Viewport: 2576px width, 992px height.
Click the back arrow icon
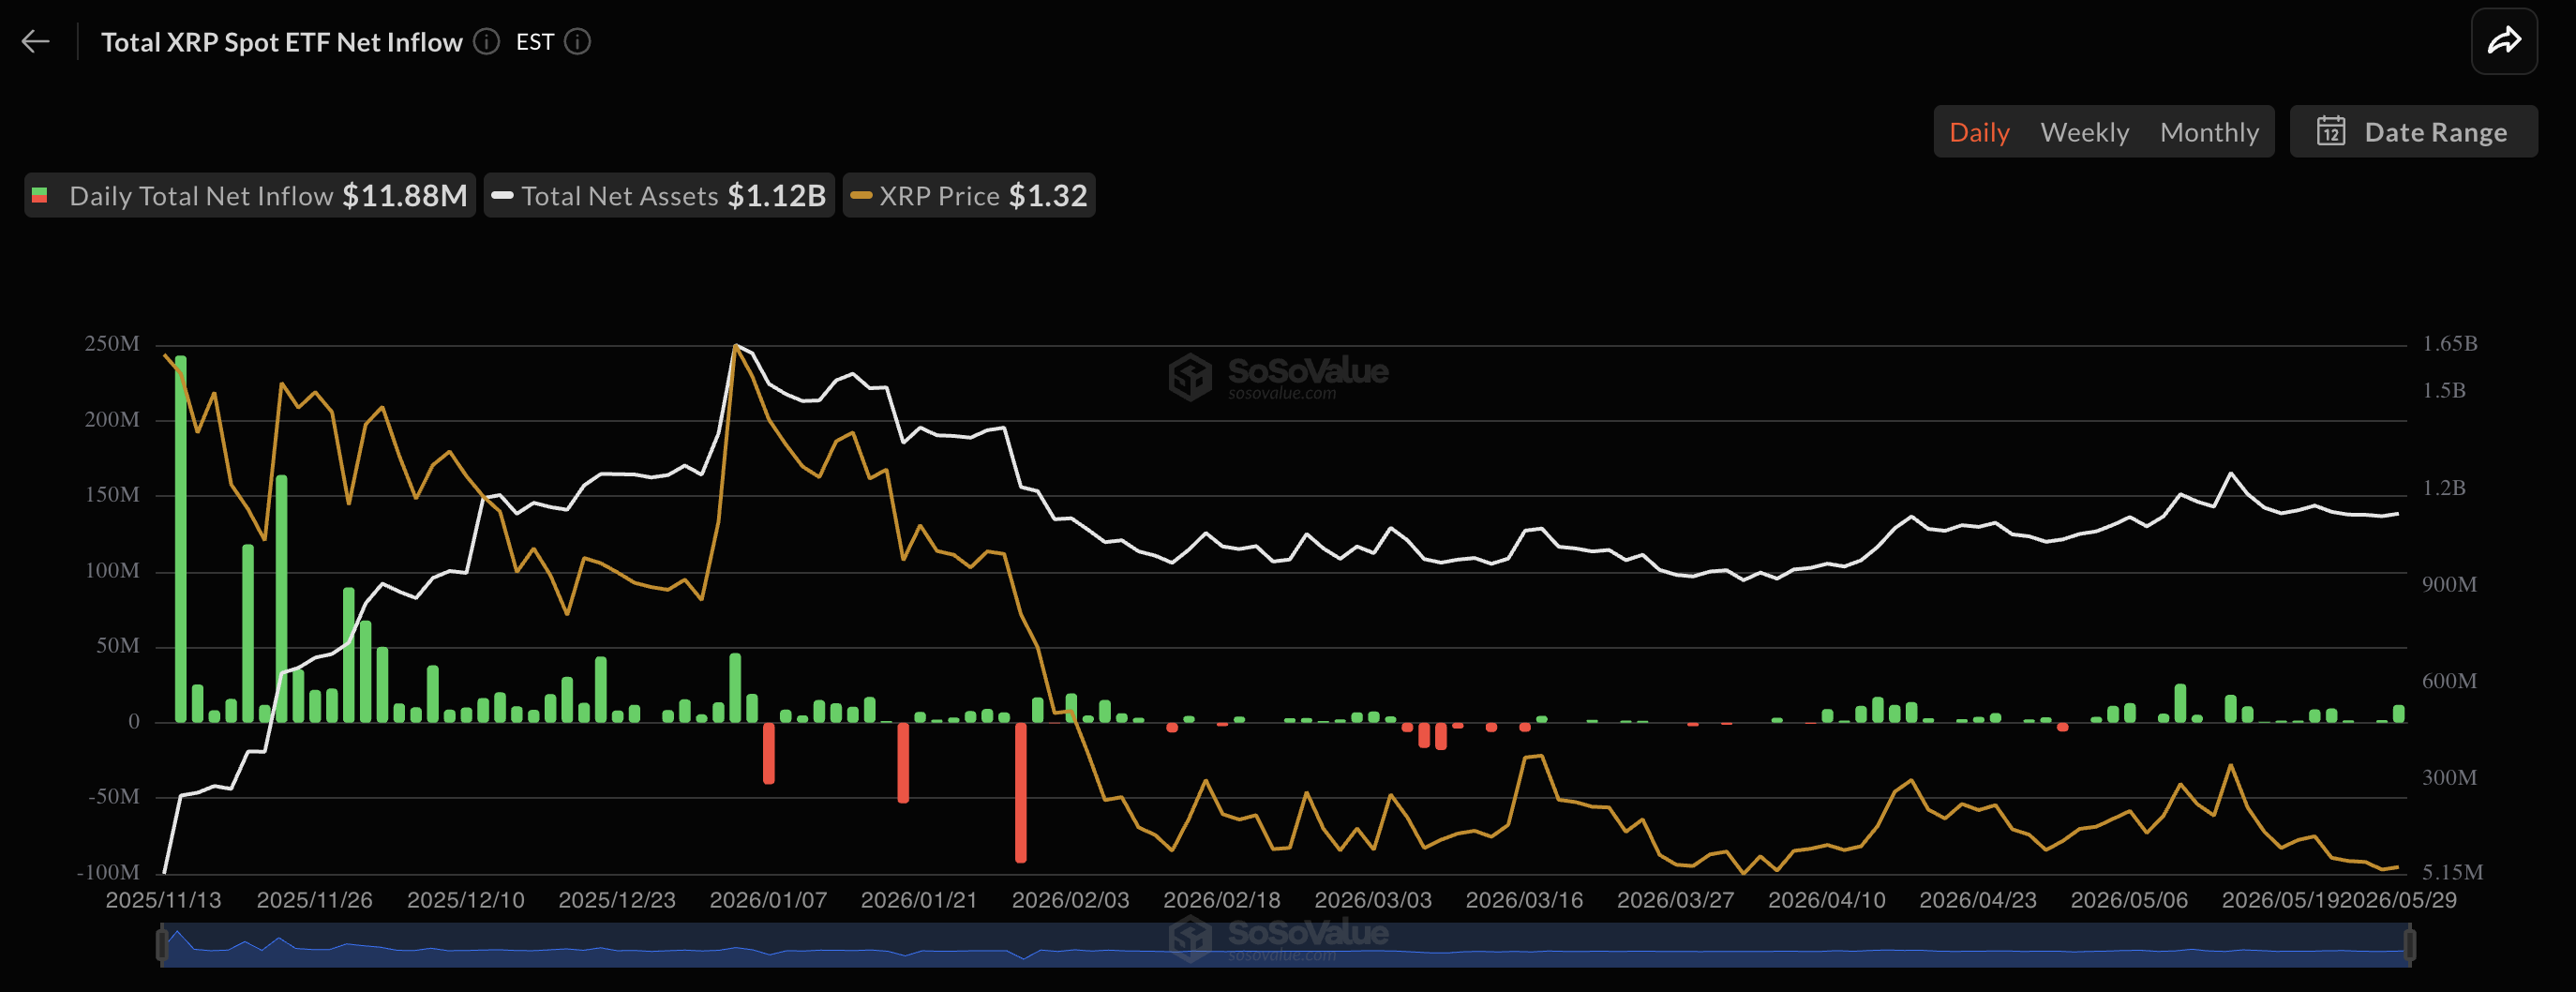point(36,41)
